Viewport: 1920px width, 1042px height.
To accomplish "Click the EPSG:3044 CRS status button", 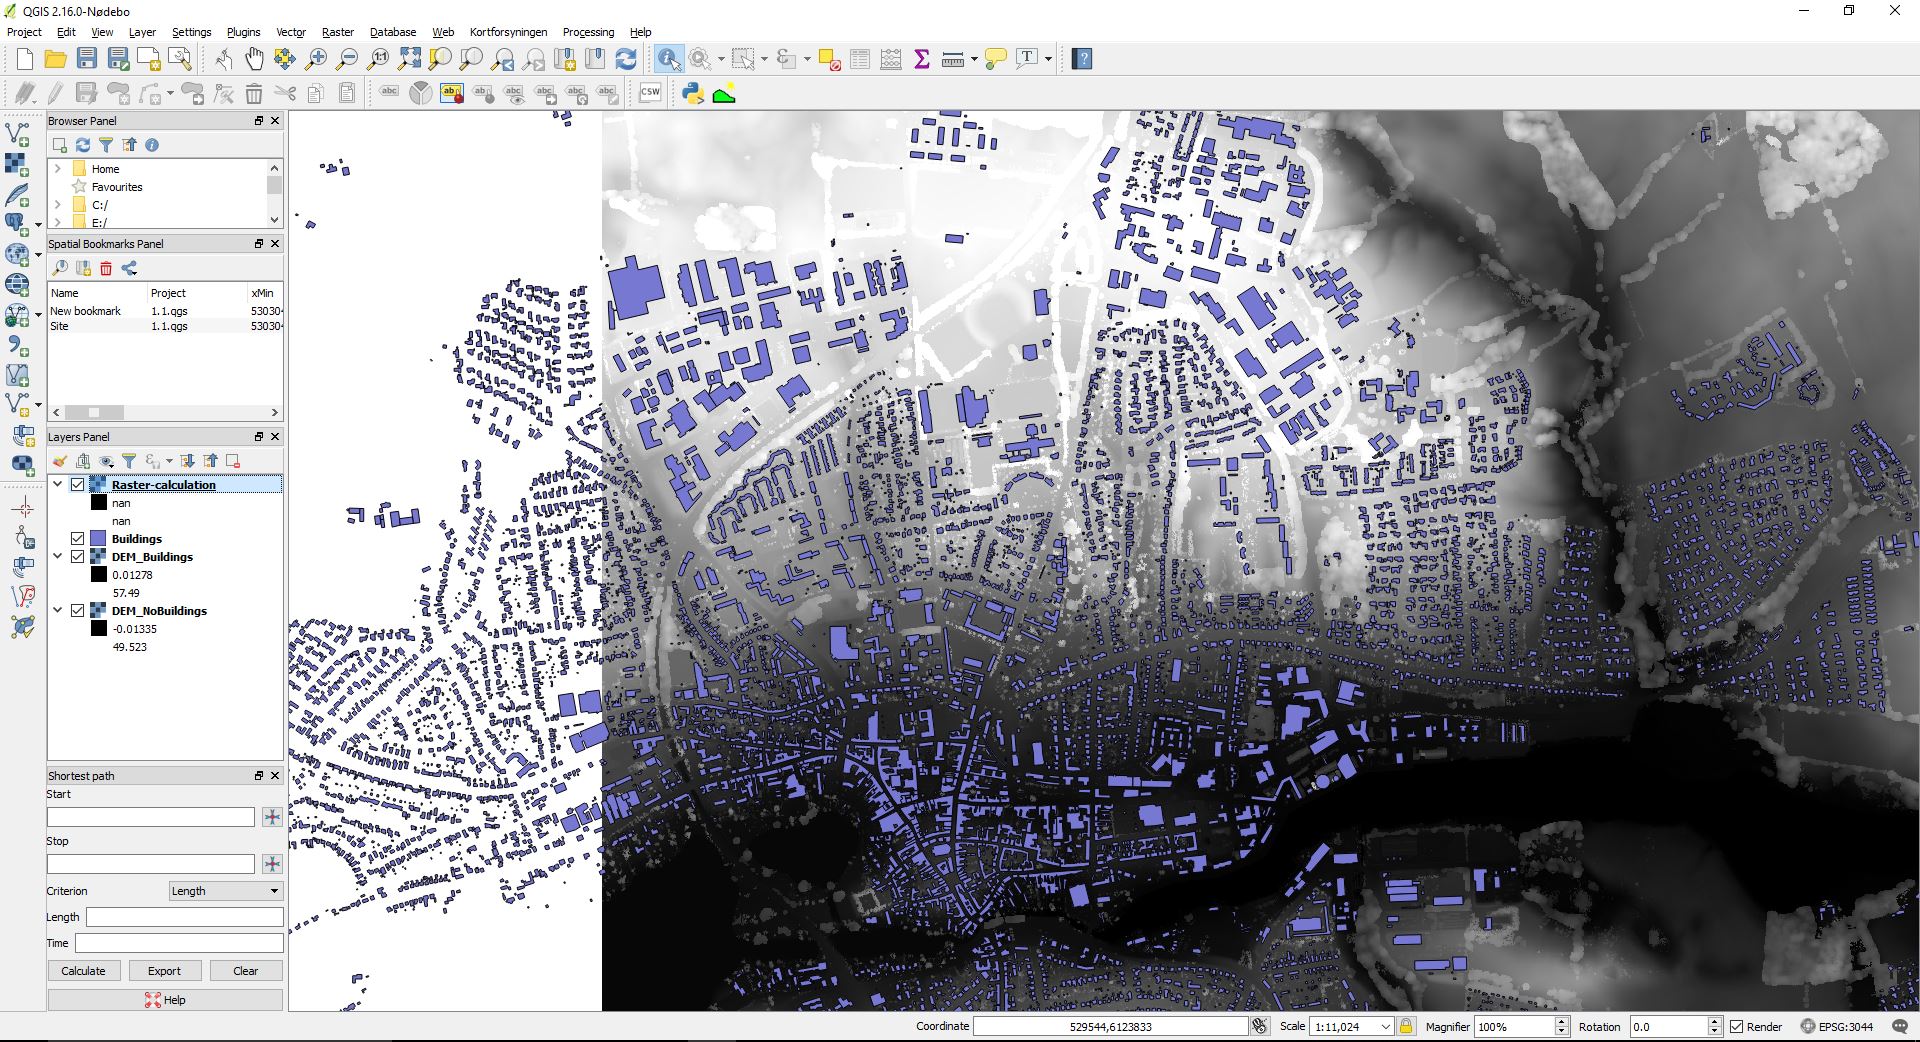I will 1837,1027.
